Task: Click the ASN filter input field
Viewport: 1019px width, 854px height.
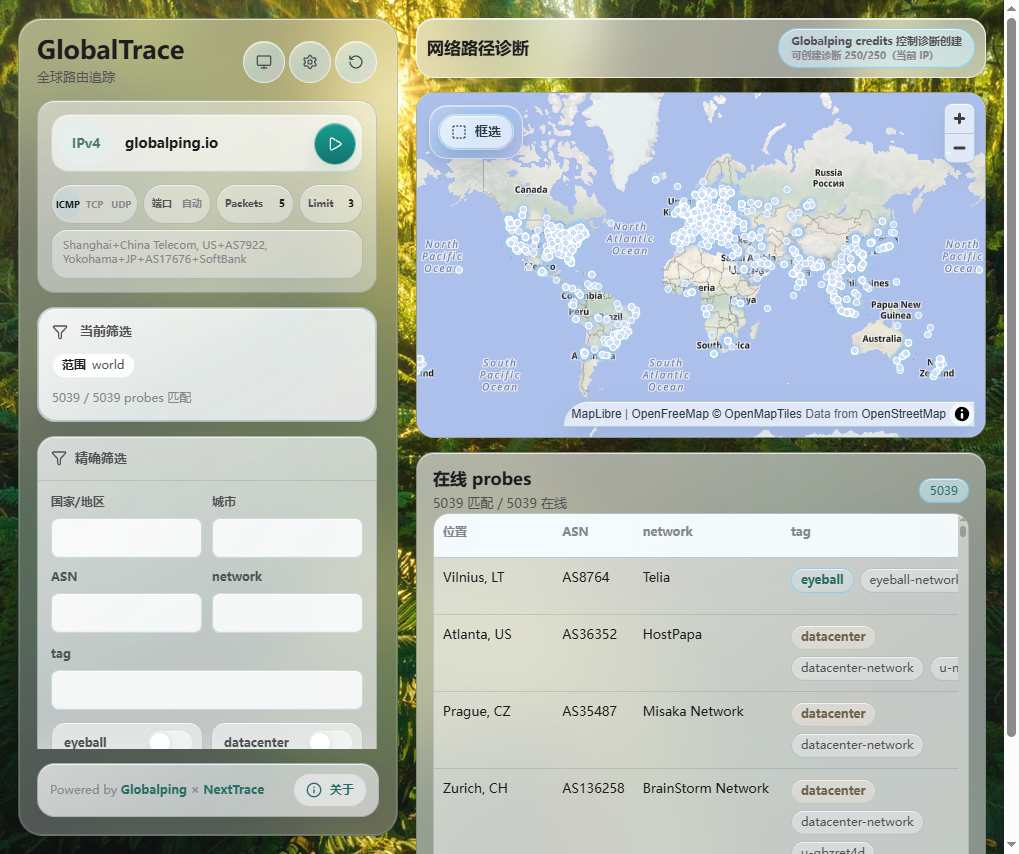Action: point(126,612)
